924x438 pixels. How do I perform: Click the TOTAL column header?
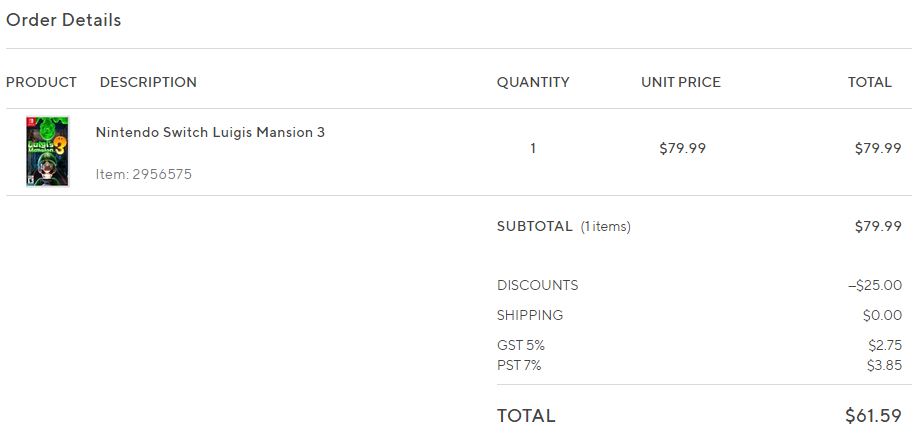point(869,82)
